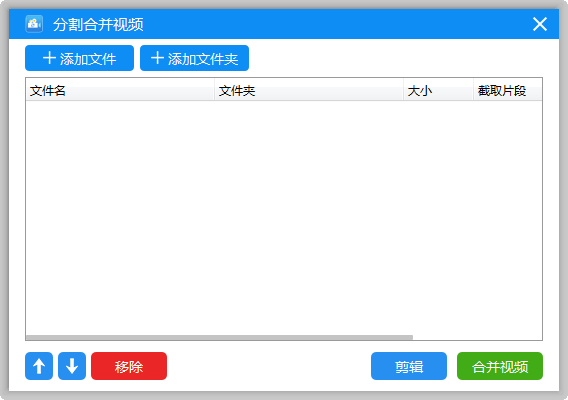Screen dimensions: 568x400
Task: Close the 分割合并视频 dialog window
Action: pyautogui.click(x=540, y=24)
